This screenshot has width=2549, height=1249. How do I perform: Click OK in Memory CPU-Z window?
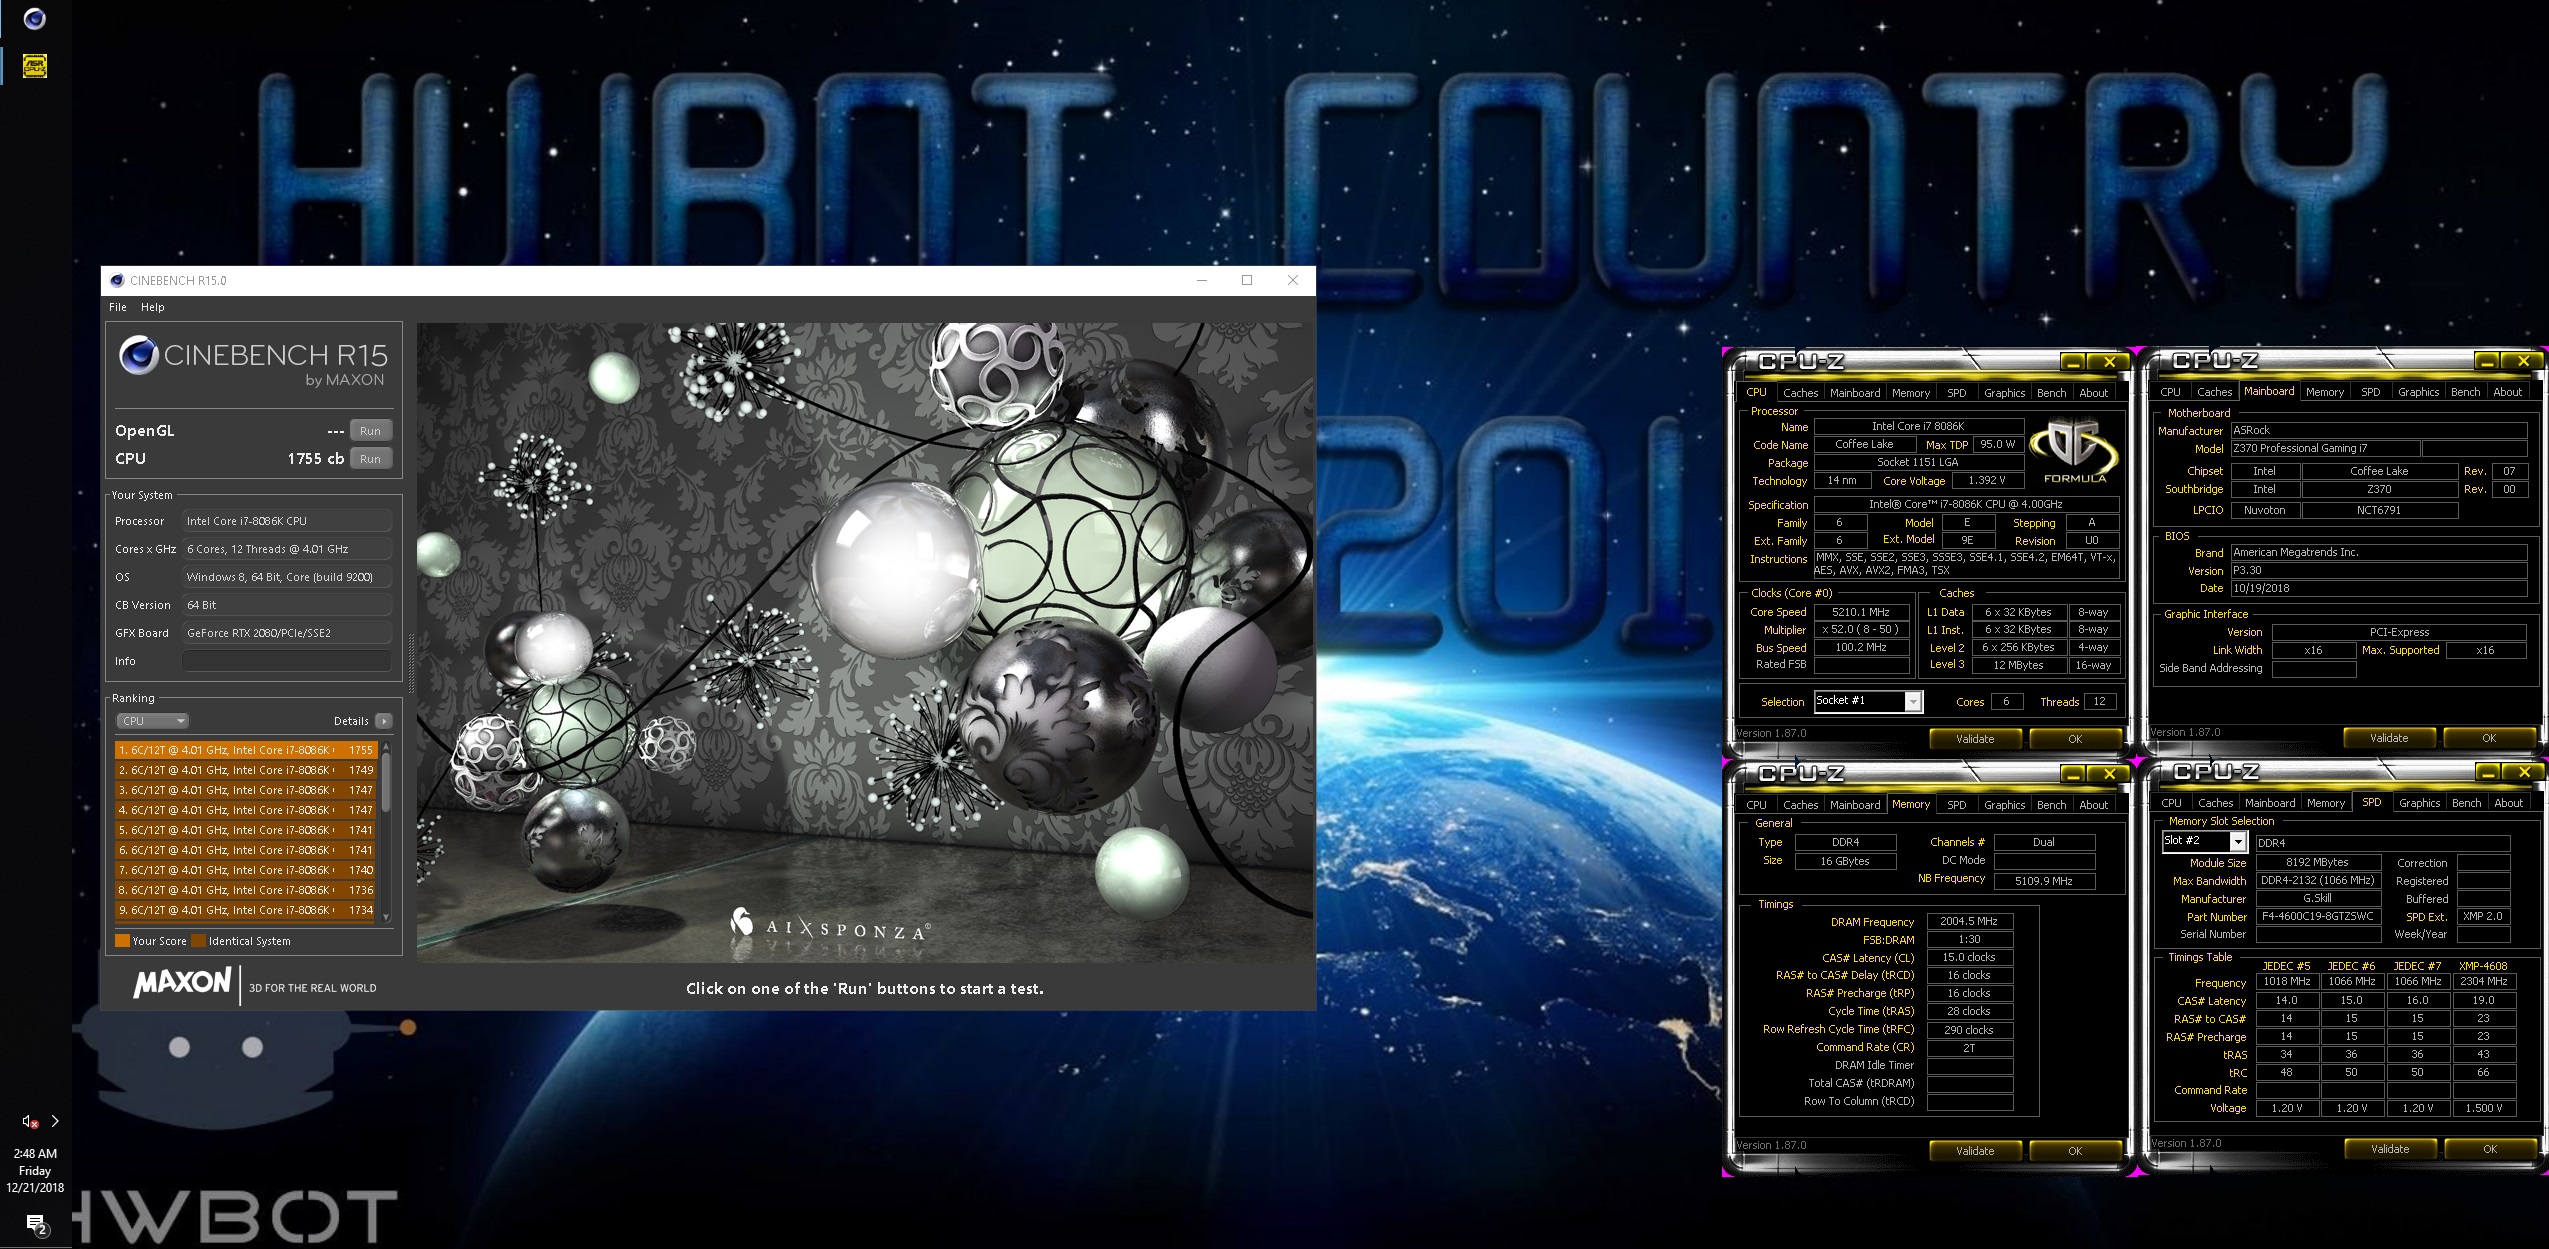2075,1151
